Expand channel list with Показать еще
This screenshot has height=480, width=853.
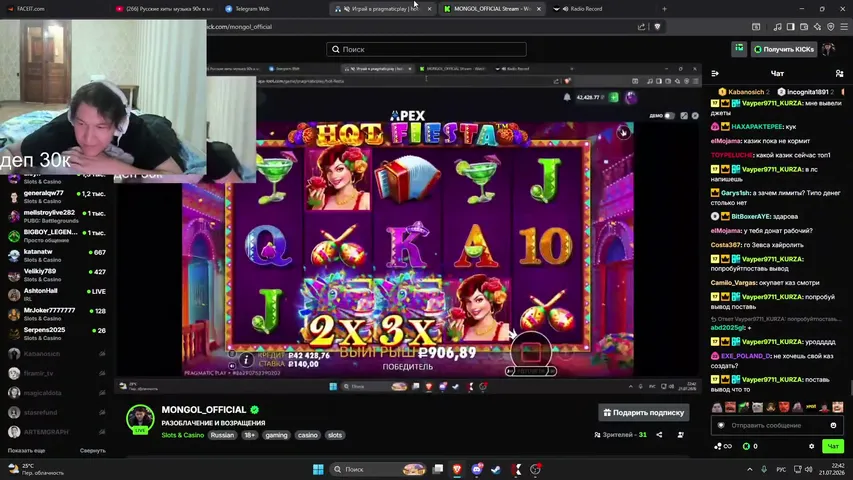26,451
